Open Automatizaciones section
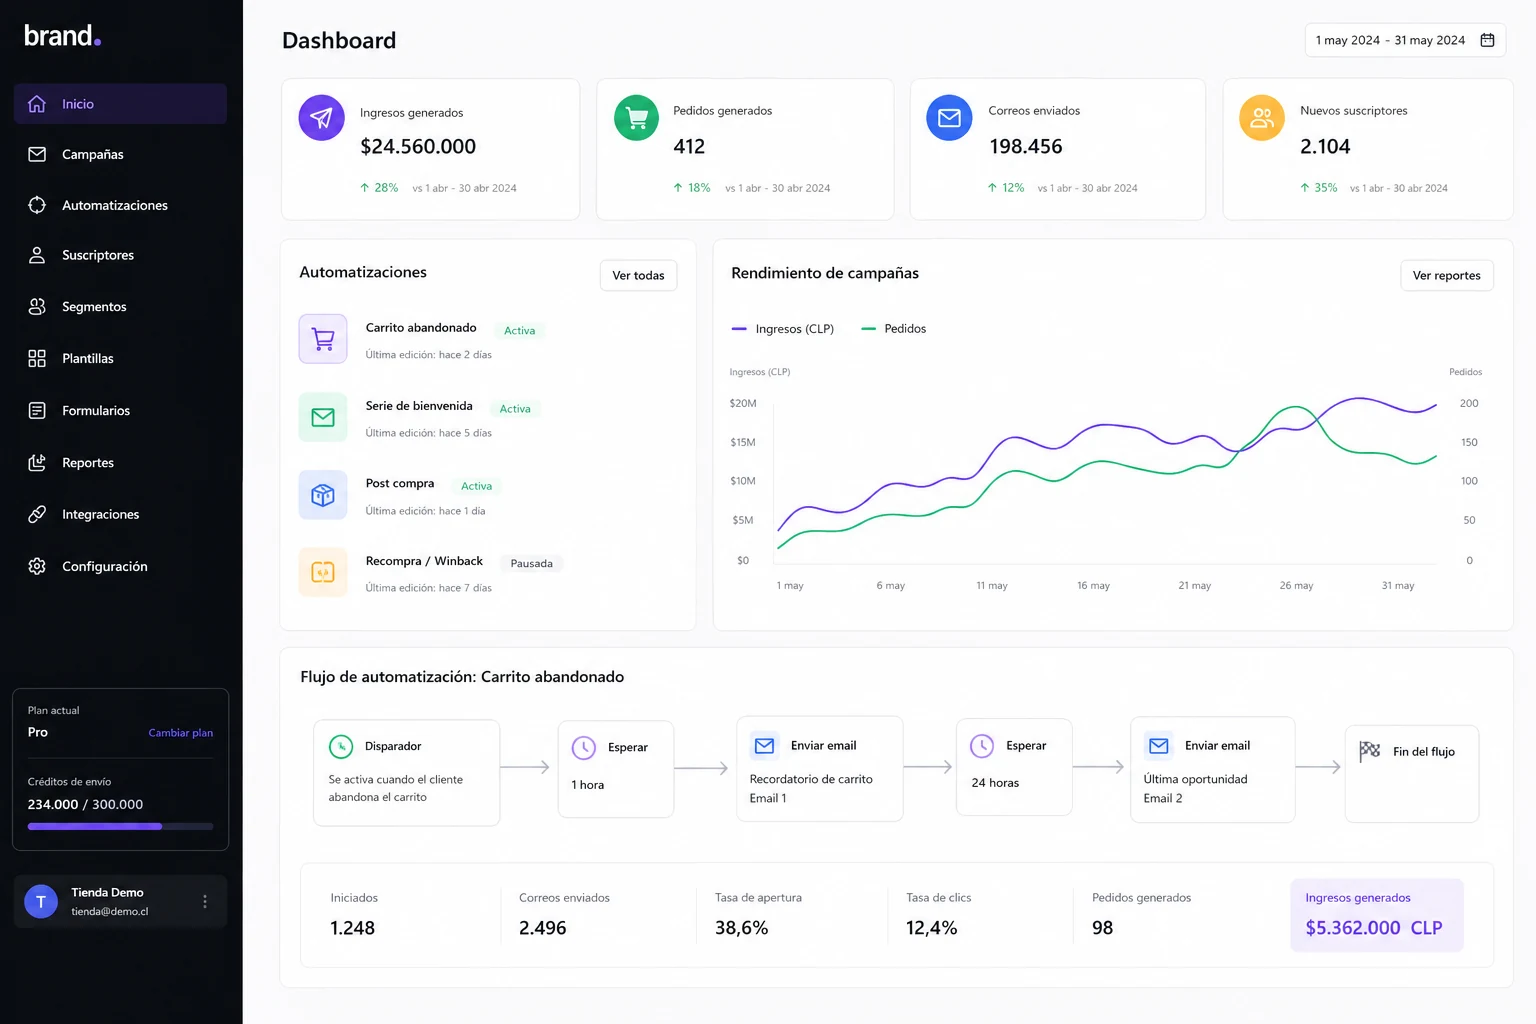 click(120, 205)
